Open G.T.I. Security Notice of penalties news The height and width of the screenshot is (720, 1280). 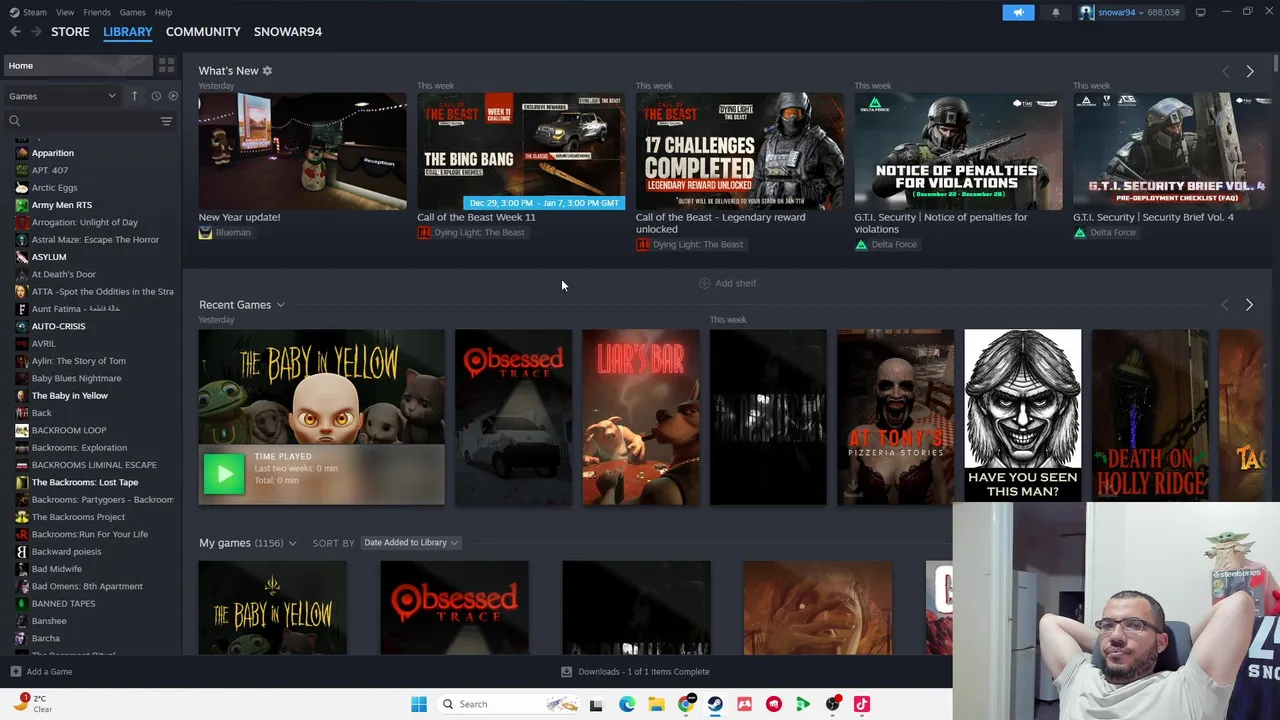958,152
